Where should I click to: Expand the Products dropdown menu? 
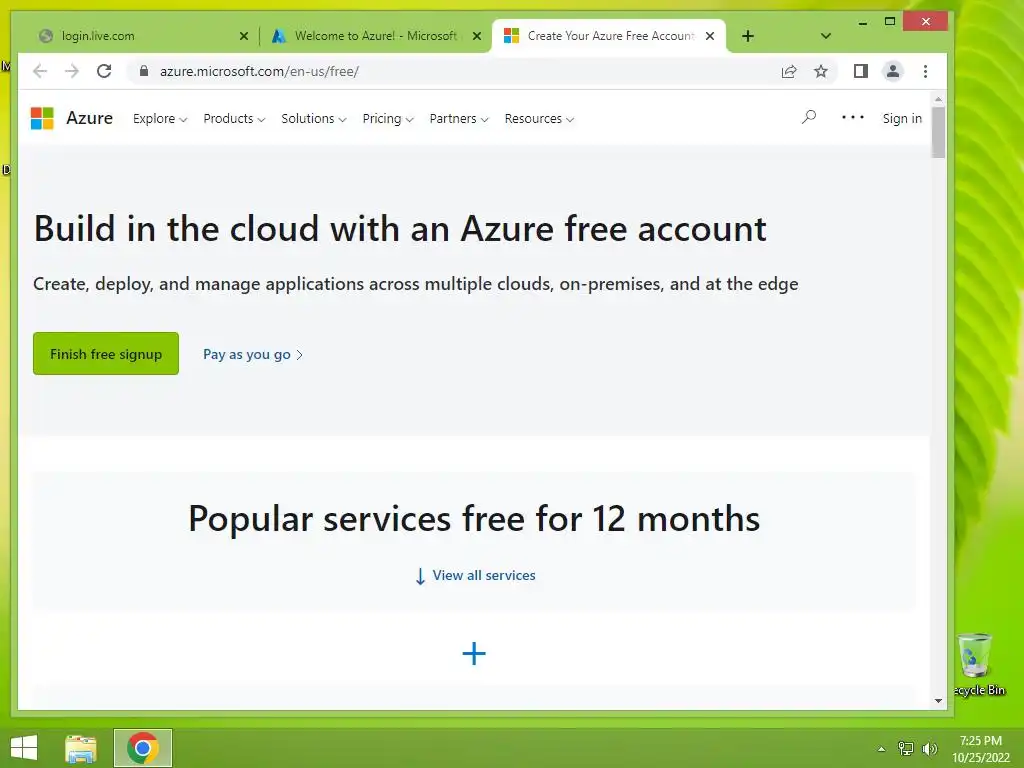(234, 119)
